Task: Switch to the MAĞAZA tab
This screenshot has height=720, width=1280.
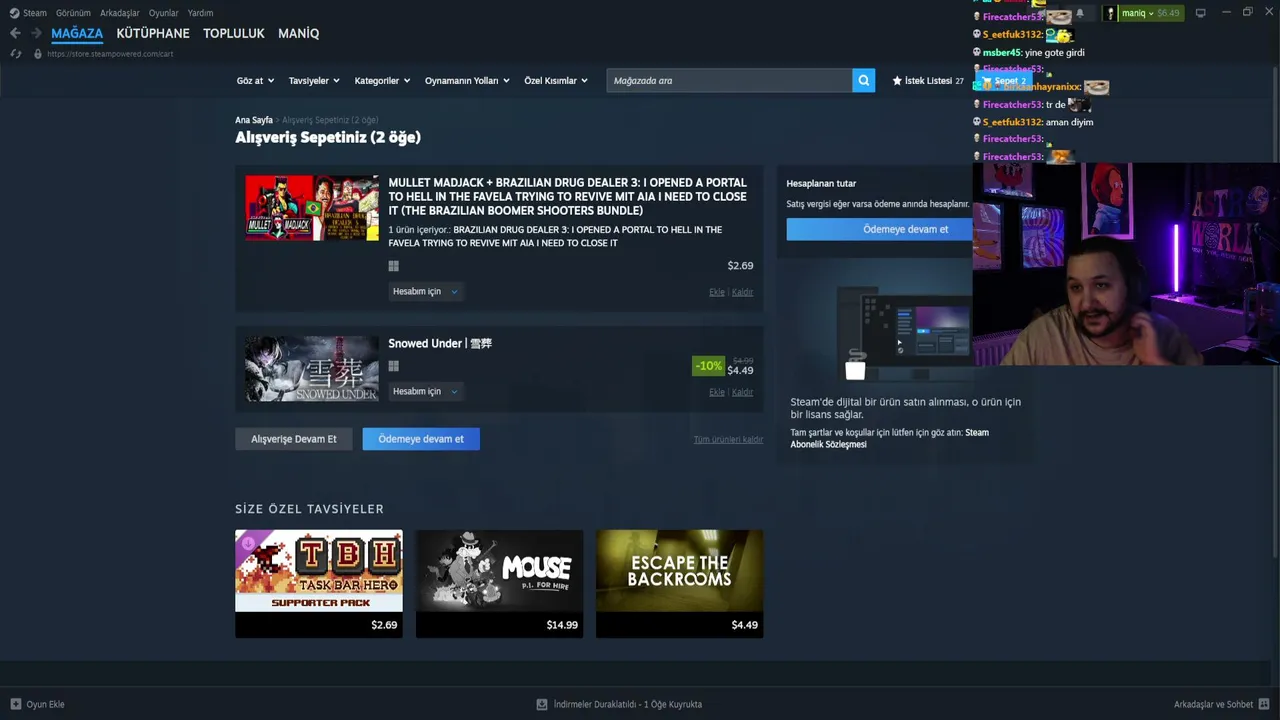Action: pyautogui.click(x=77, y=33)
